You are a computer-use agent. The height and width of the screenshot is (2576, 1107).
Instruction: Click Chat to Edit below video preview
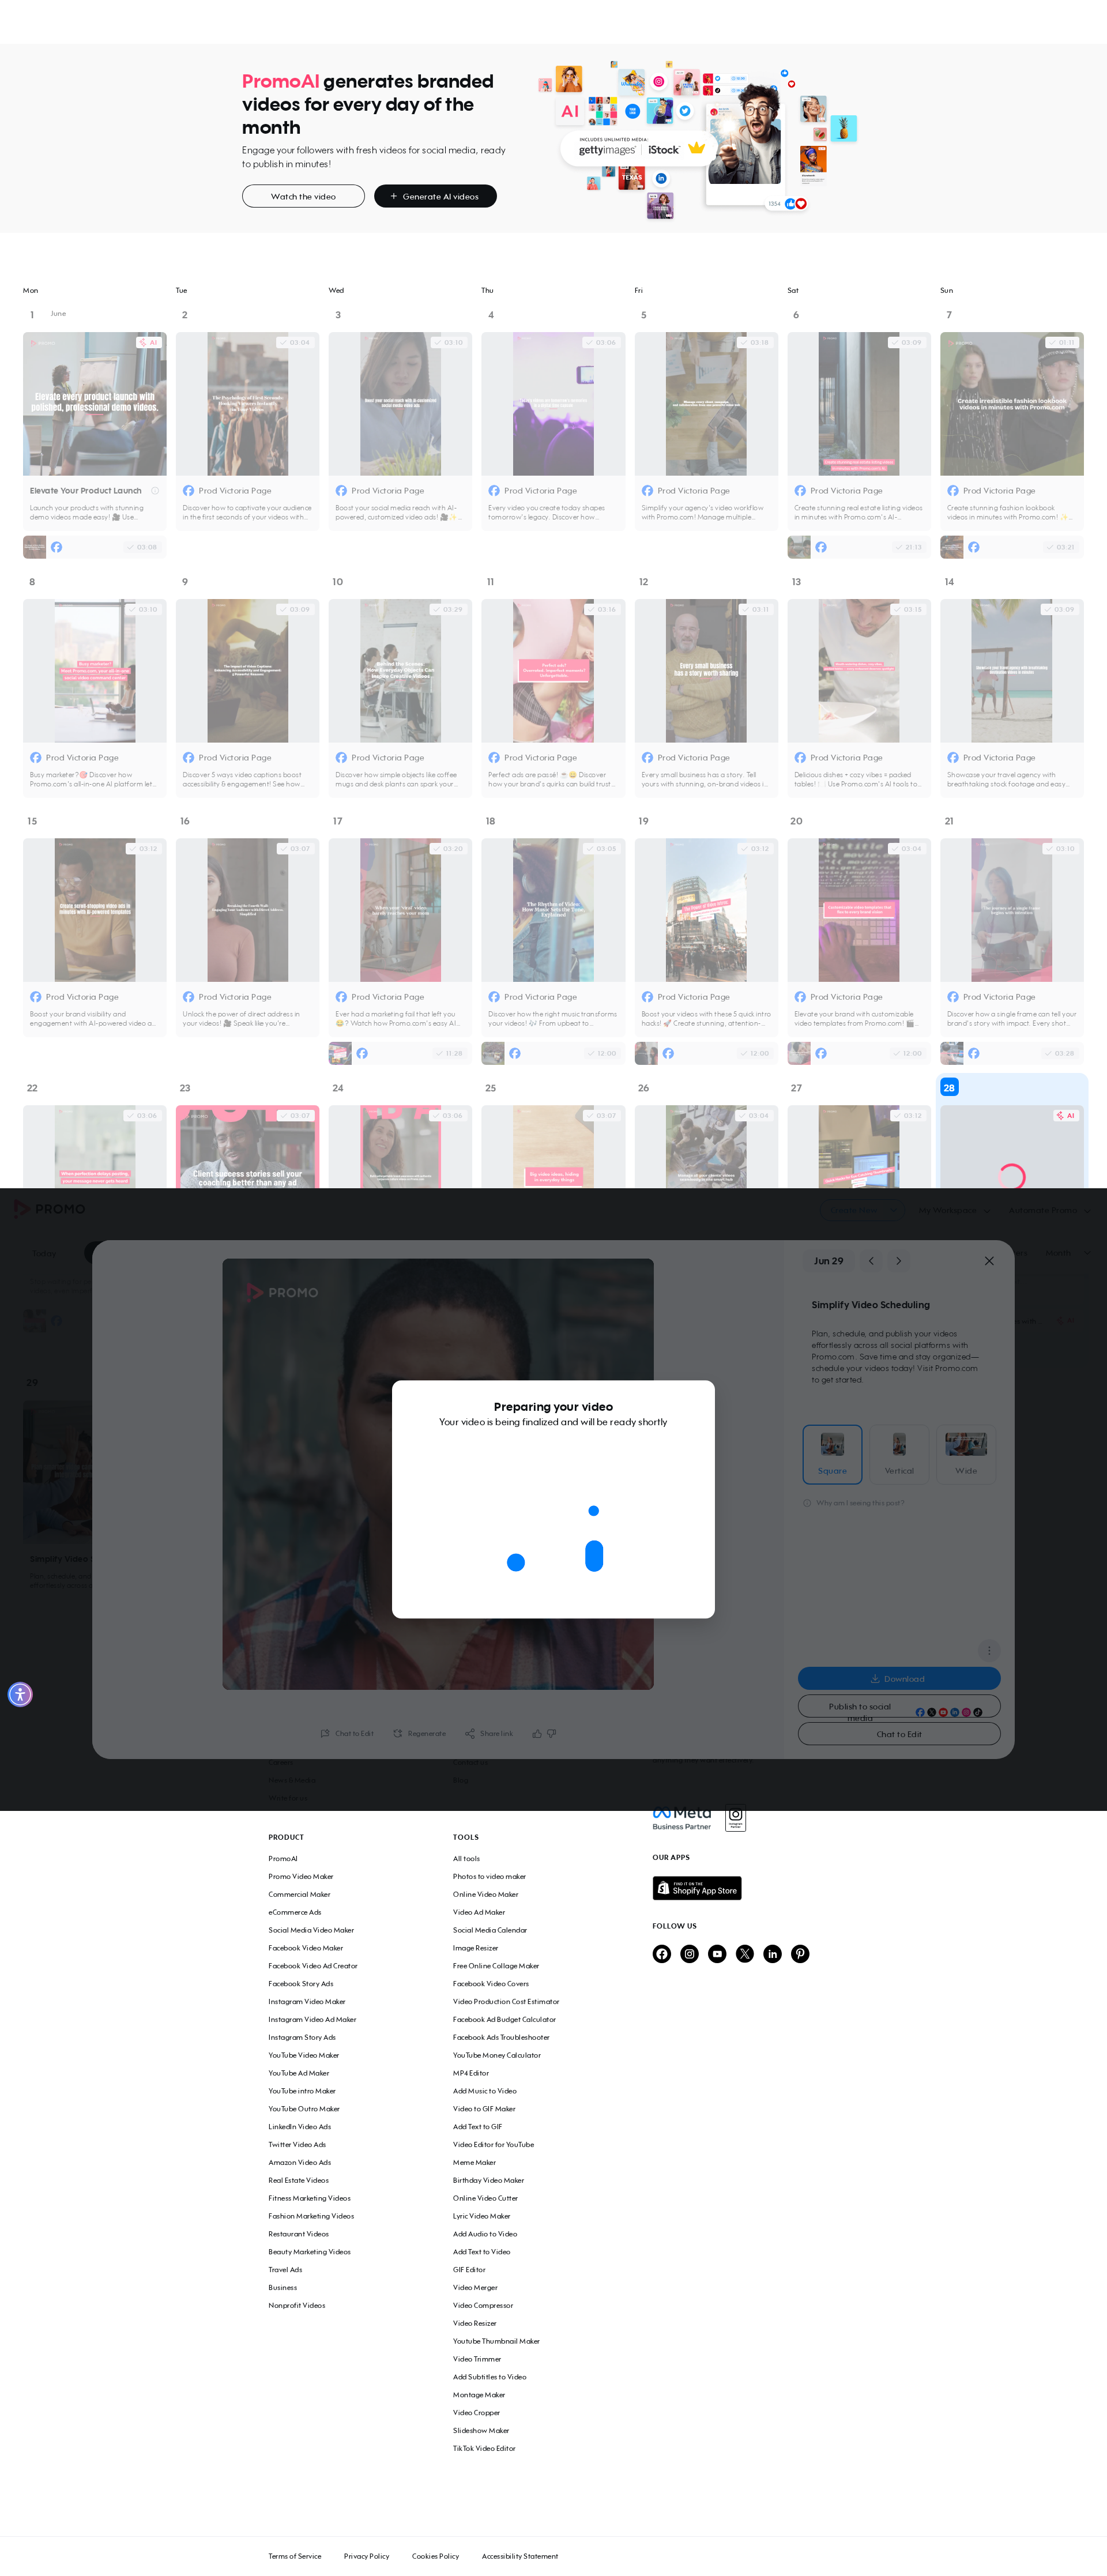pyautogui.click(x=347, y=1733)
